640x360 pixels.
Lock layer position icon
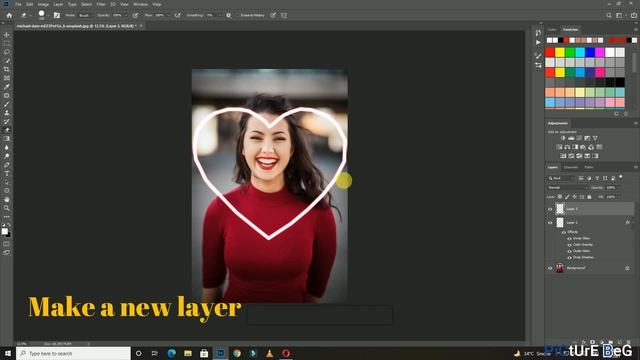(574, 197)
